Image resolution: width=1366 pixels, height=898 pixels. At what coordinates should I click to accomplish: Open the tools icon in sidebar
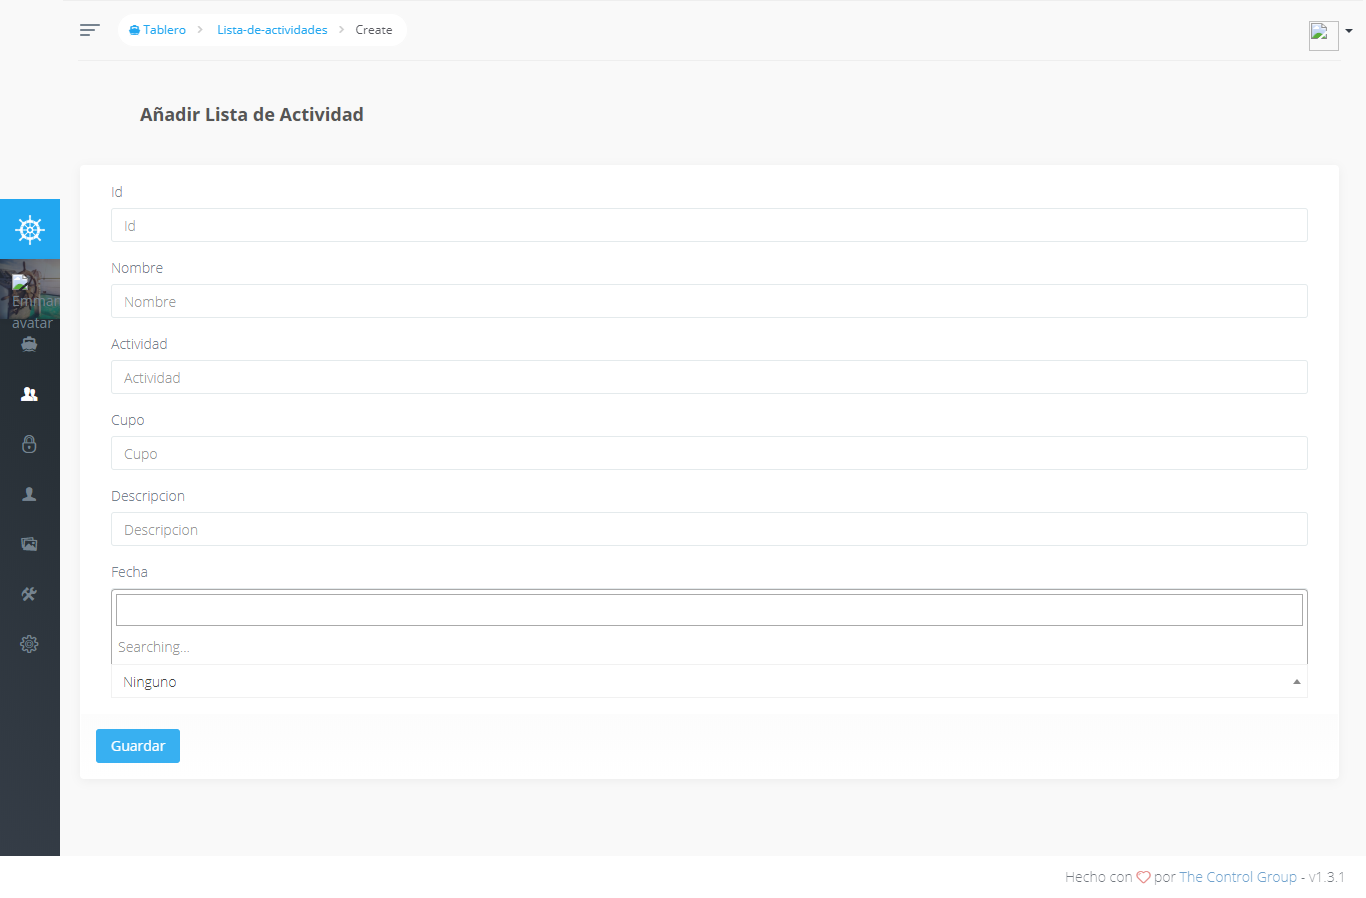click(x=29, y=594)
